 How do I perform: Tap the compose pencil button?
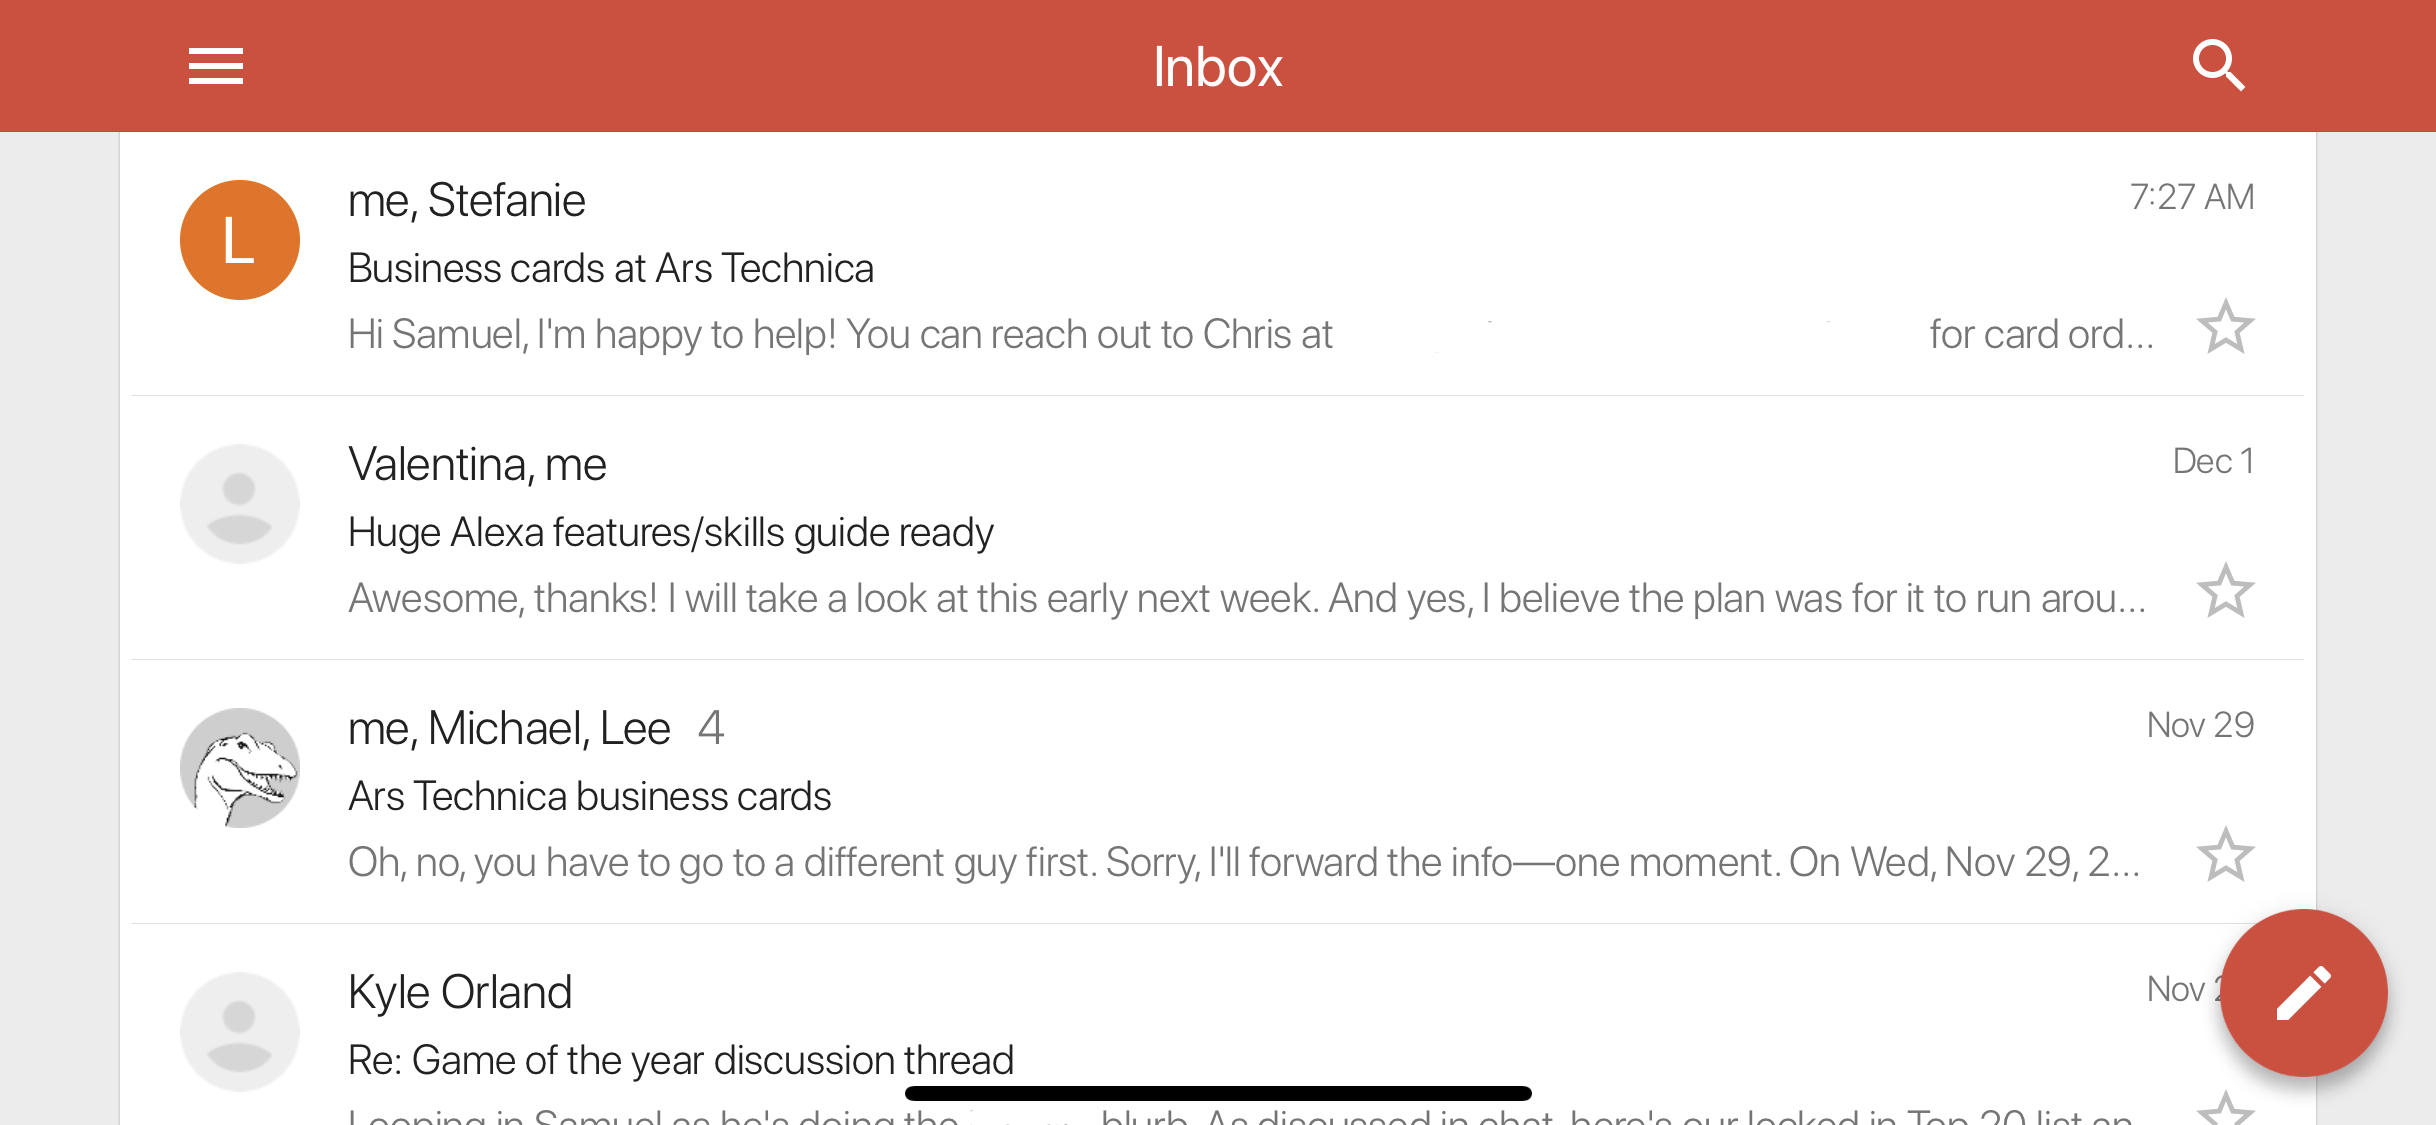(x=2303, y=992)
